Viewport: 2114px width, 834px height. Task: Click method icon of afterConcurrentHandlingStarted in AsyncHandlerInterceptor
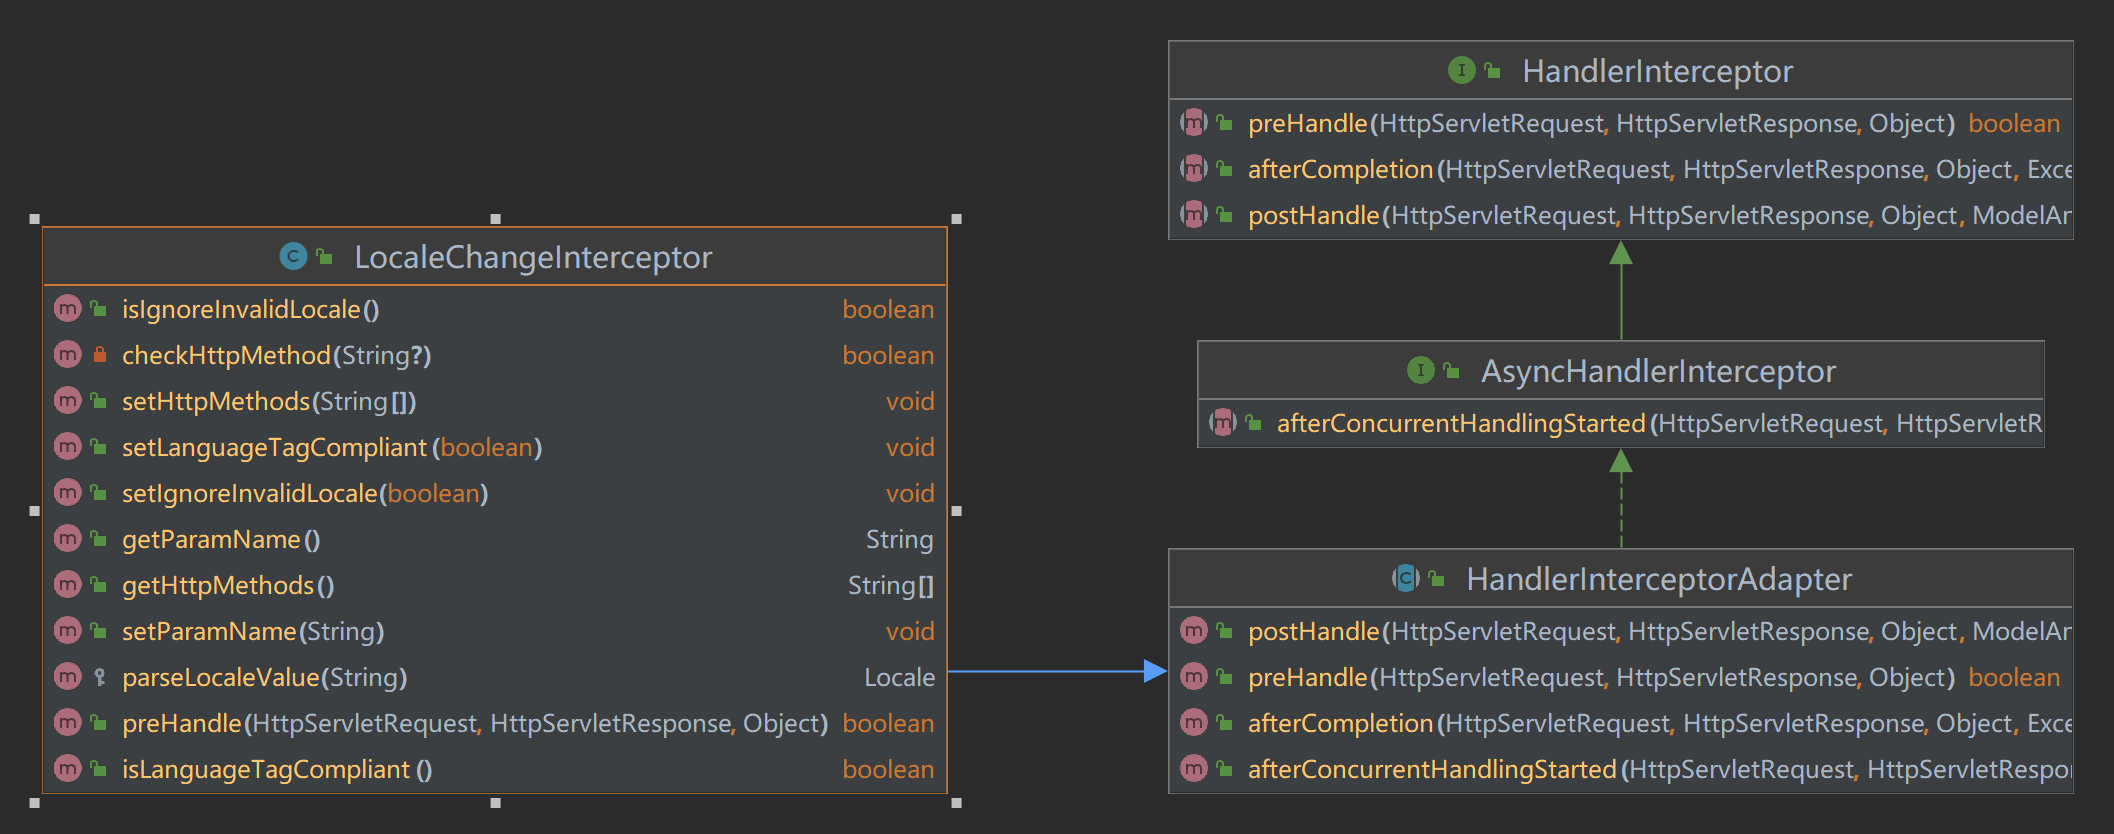coord(1222,423)
